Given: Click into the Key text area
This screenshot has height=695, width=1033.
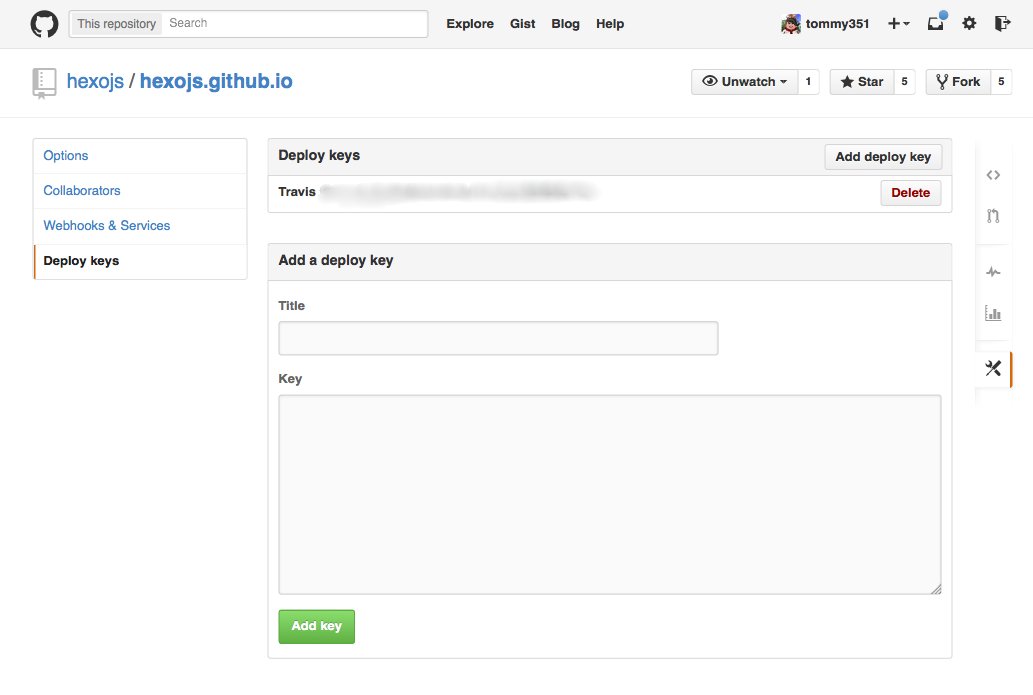Looking at the screenshot, I should pos(609,495).
